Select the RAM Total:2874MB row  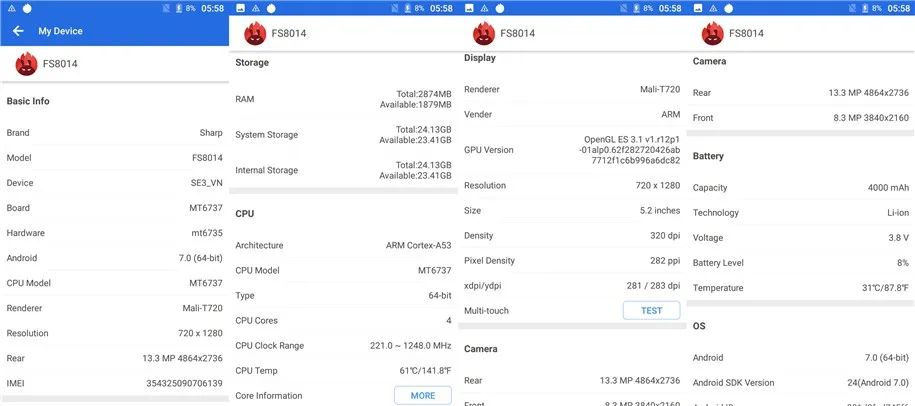343,99
